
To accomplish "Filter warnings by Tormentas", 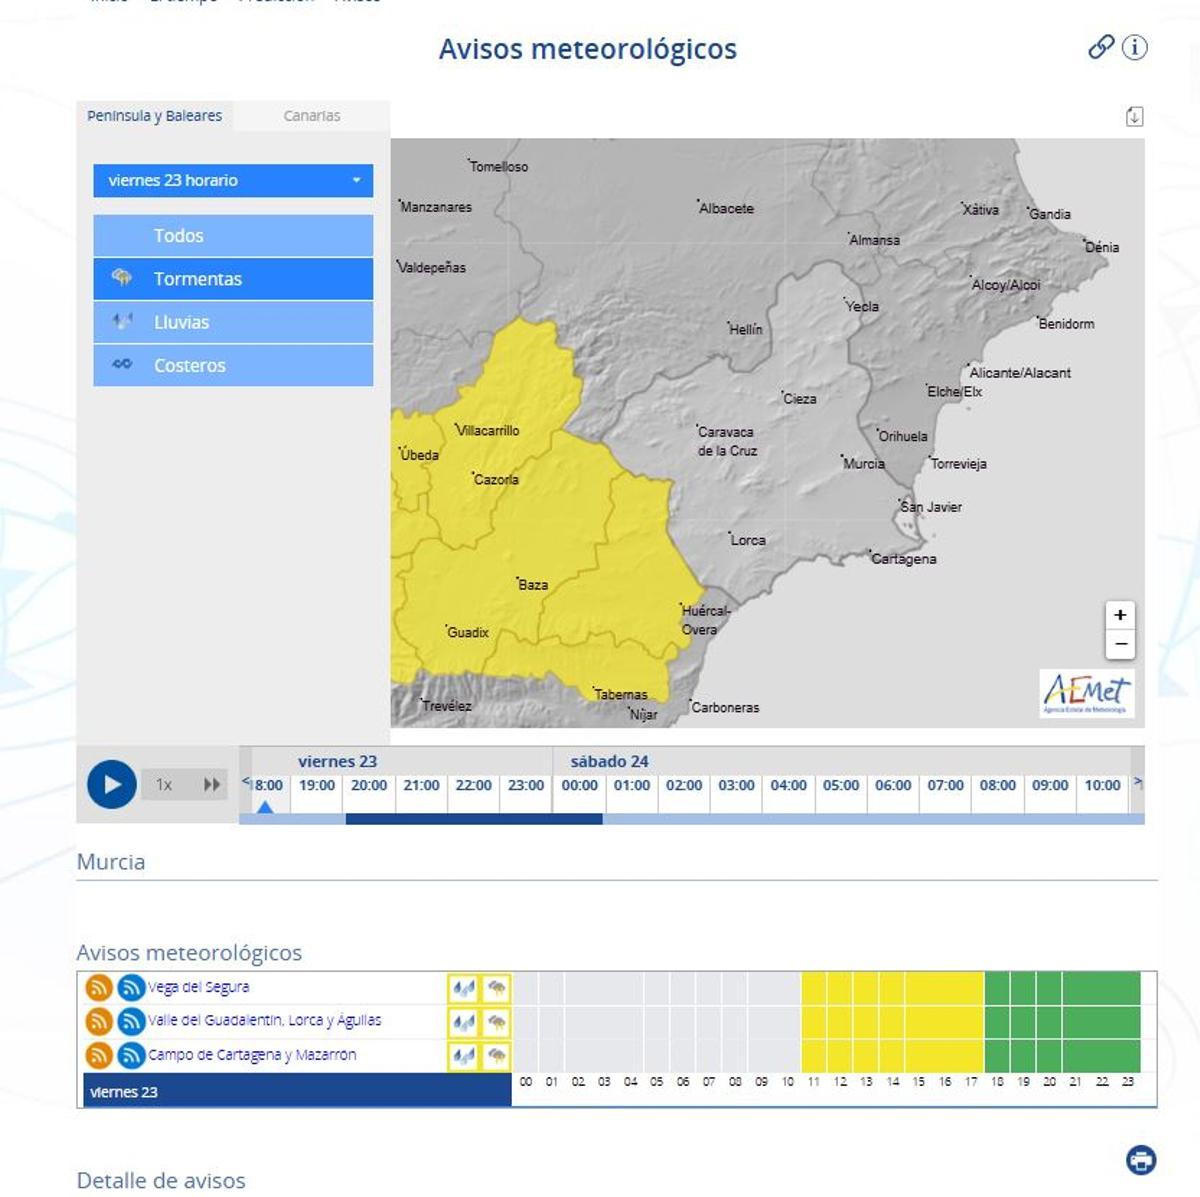I will [233, 279].
